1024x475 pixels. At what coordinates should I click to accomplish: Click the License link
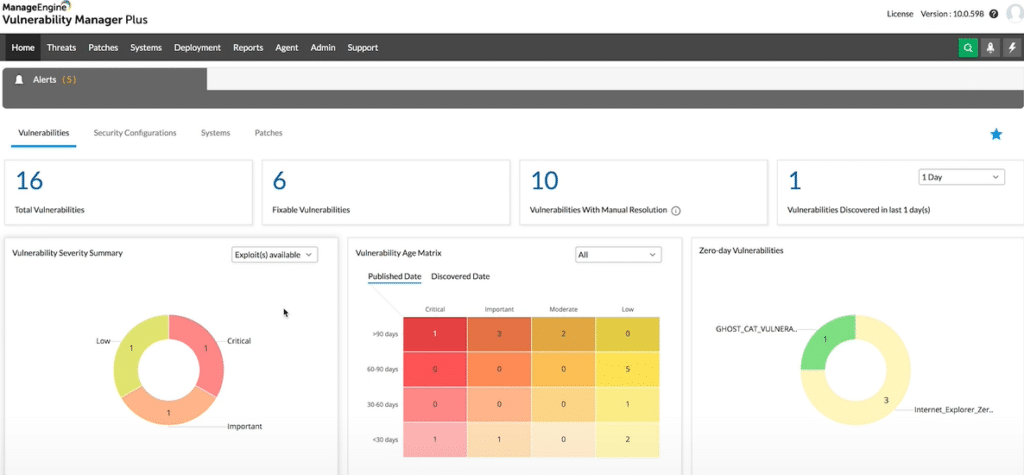pos(900,14)
